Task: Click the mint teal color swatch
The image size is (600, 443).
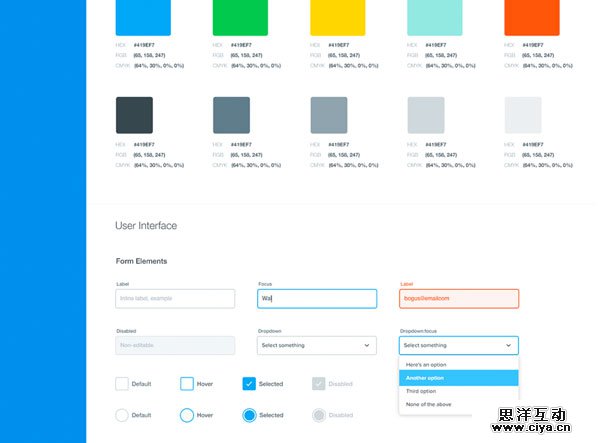Action: click(435, 18)
